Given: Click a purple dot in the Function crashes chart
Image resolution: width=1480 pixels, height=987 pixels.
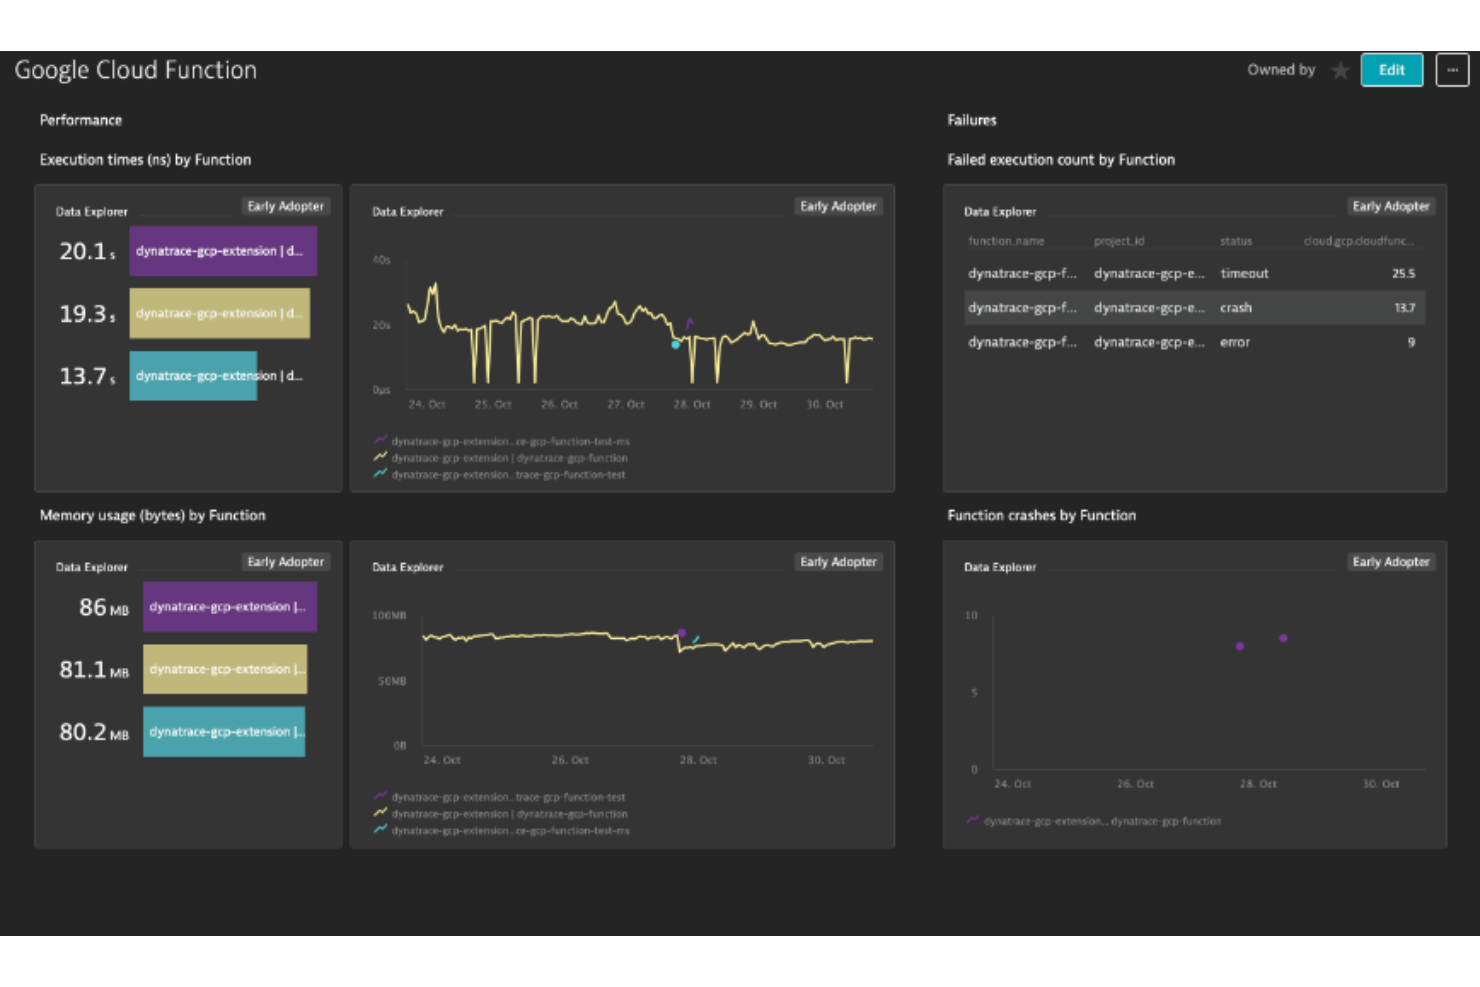Looking at the screenshot, I should tap(1240, 647).
